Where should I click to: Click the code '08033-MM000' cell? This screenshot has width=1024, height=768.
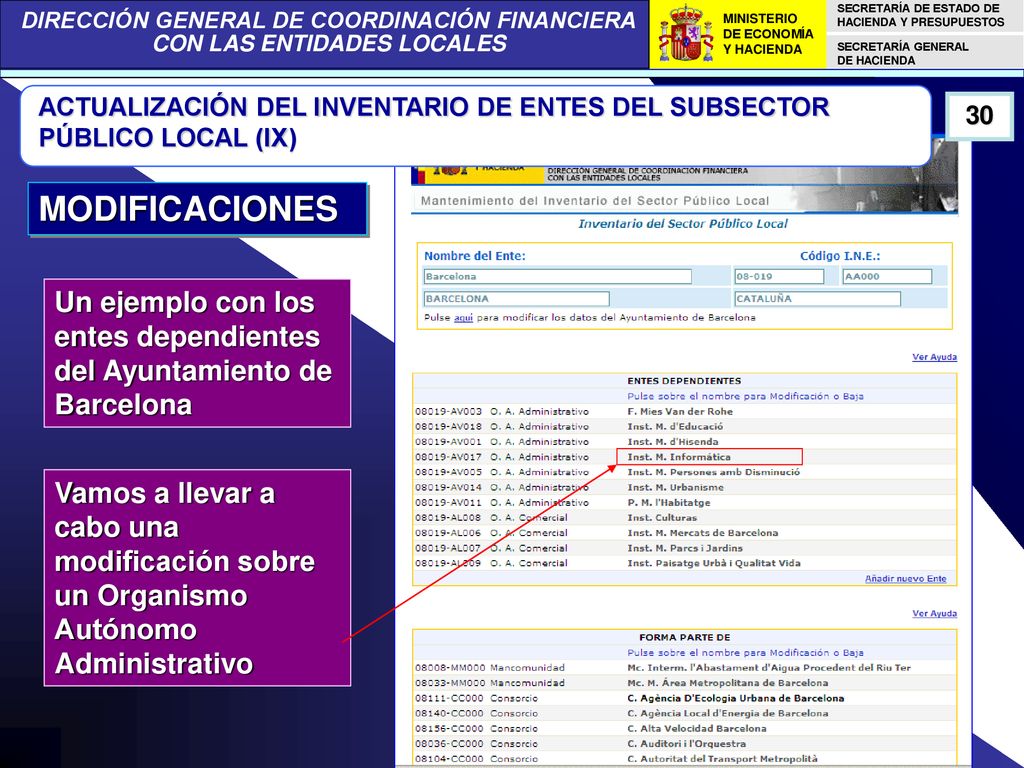tap(451, 683)
